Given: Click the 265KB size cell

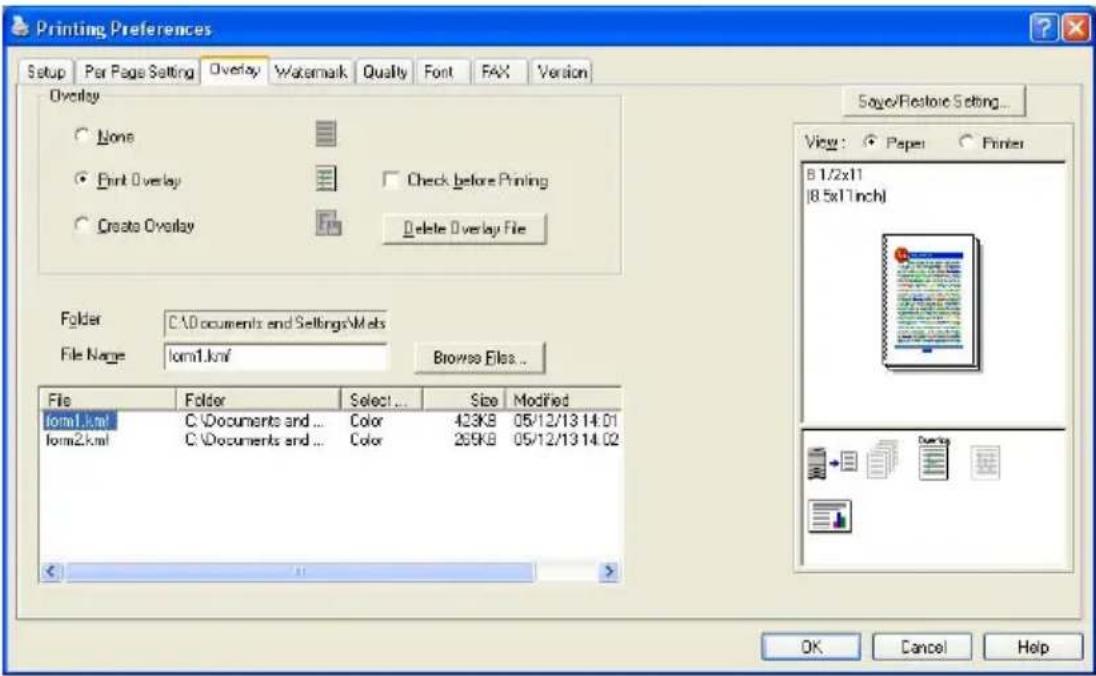Looking at the screenshot, I should pyautogui.click(x=475, y=440).
